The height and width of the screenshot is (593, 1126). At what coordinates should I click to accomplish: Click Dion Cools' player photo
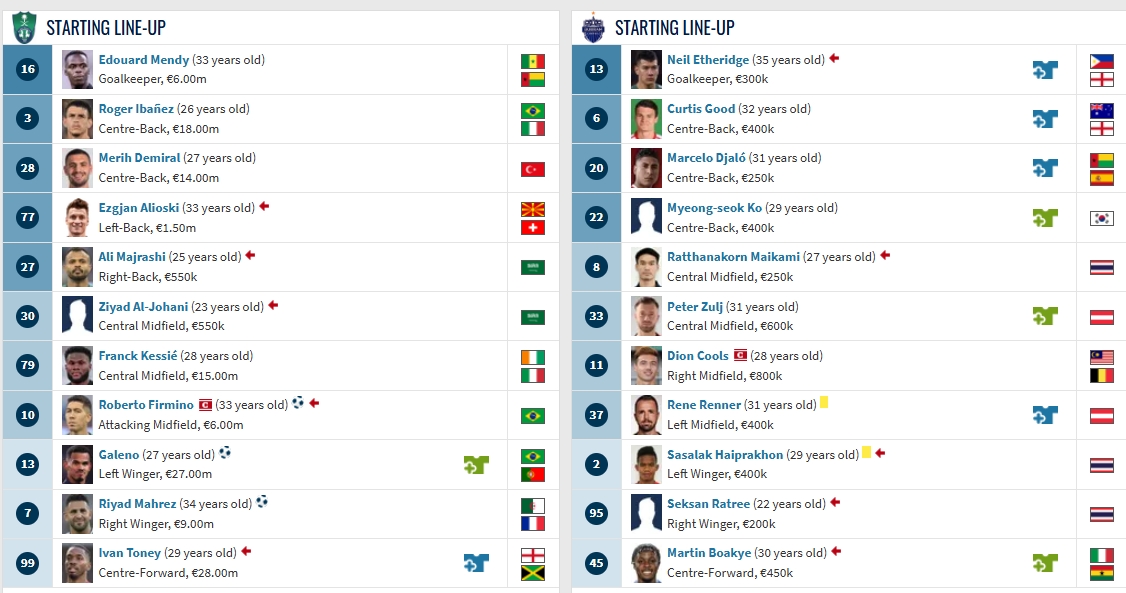tap(646, 366)
